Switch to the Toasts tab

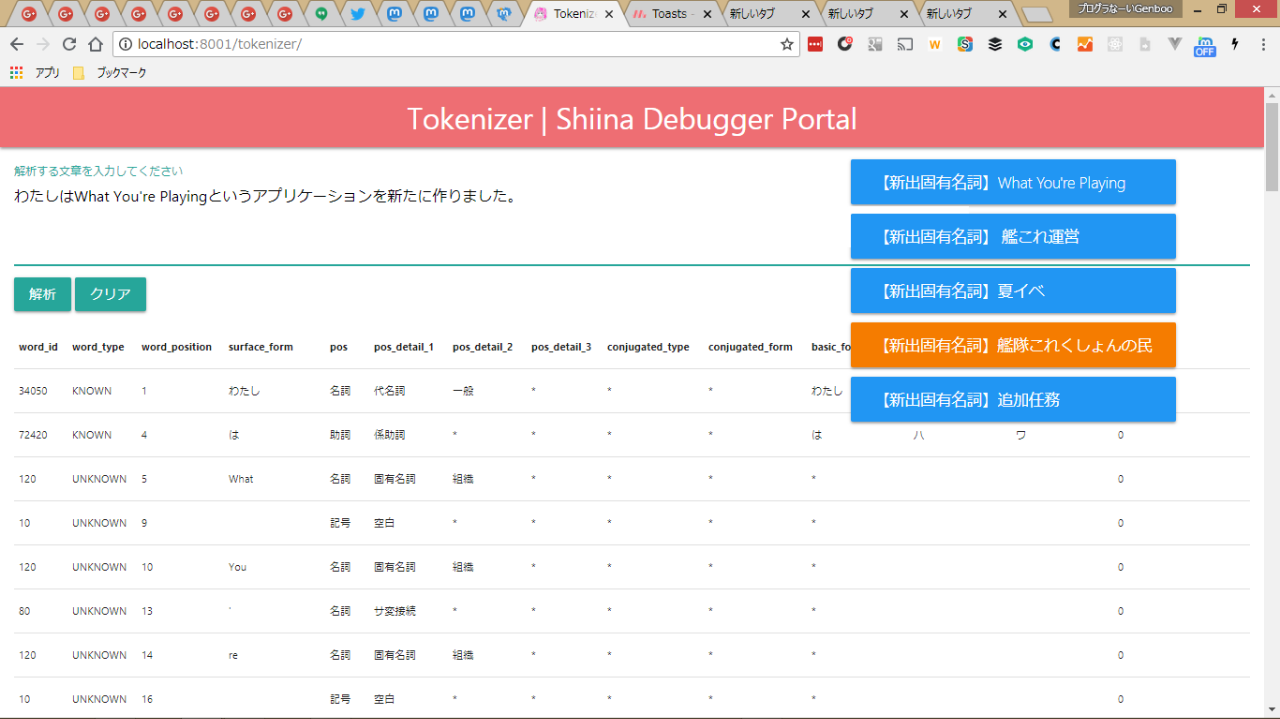coord(668,14)
